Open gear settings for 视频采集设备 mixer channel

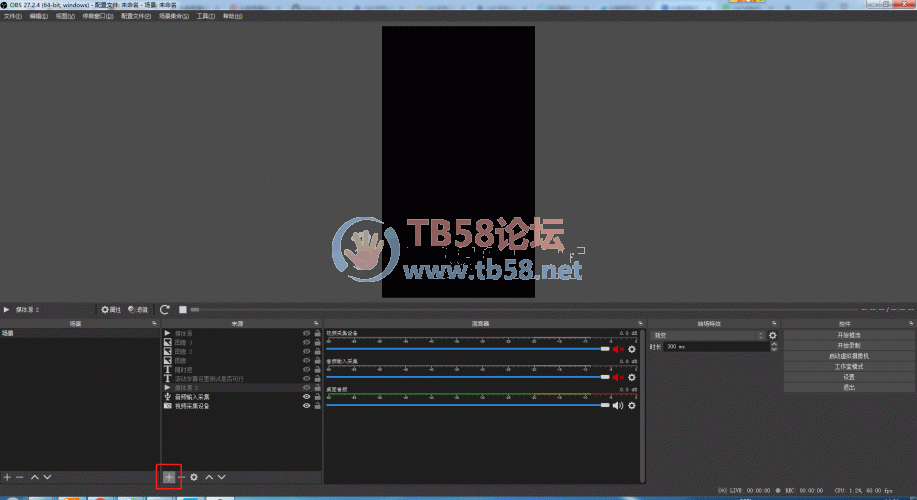click(x=632, y=349)
